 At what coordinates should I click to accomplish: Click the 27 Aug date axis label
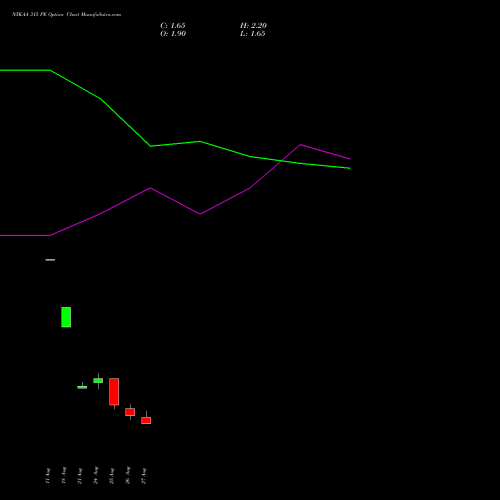pos(144,476)
